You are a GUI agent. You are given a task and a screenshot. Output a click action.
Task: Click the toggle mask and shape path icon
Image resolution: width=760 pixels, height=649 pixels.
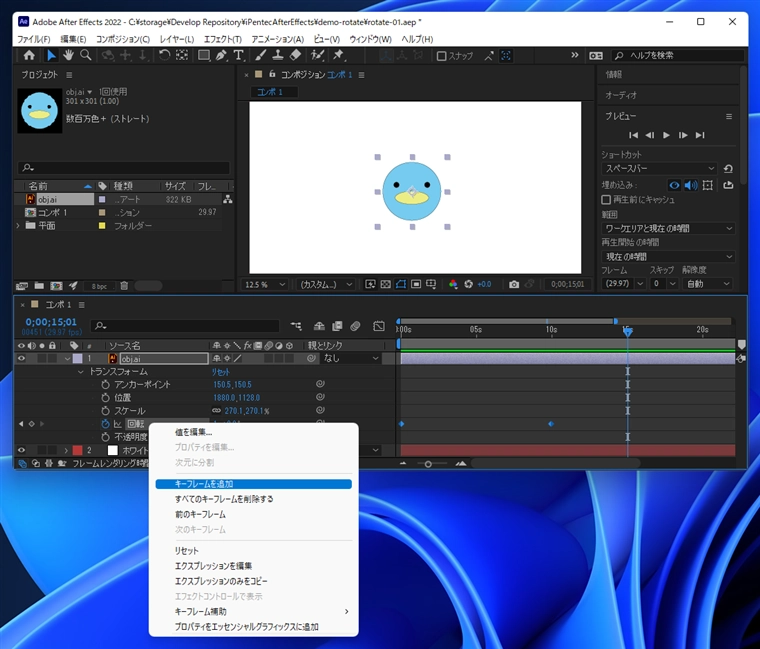401,285
